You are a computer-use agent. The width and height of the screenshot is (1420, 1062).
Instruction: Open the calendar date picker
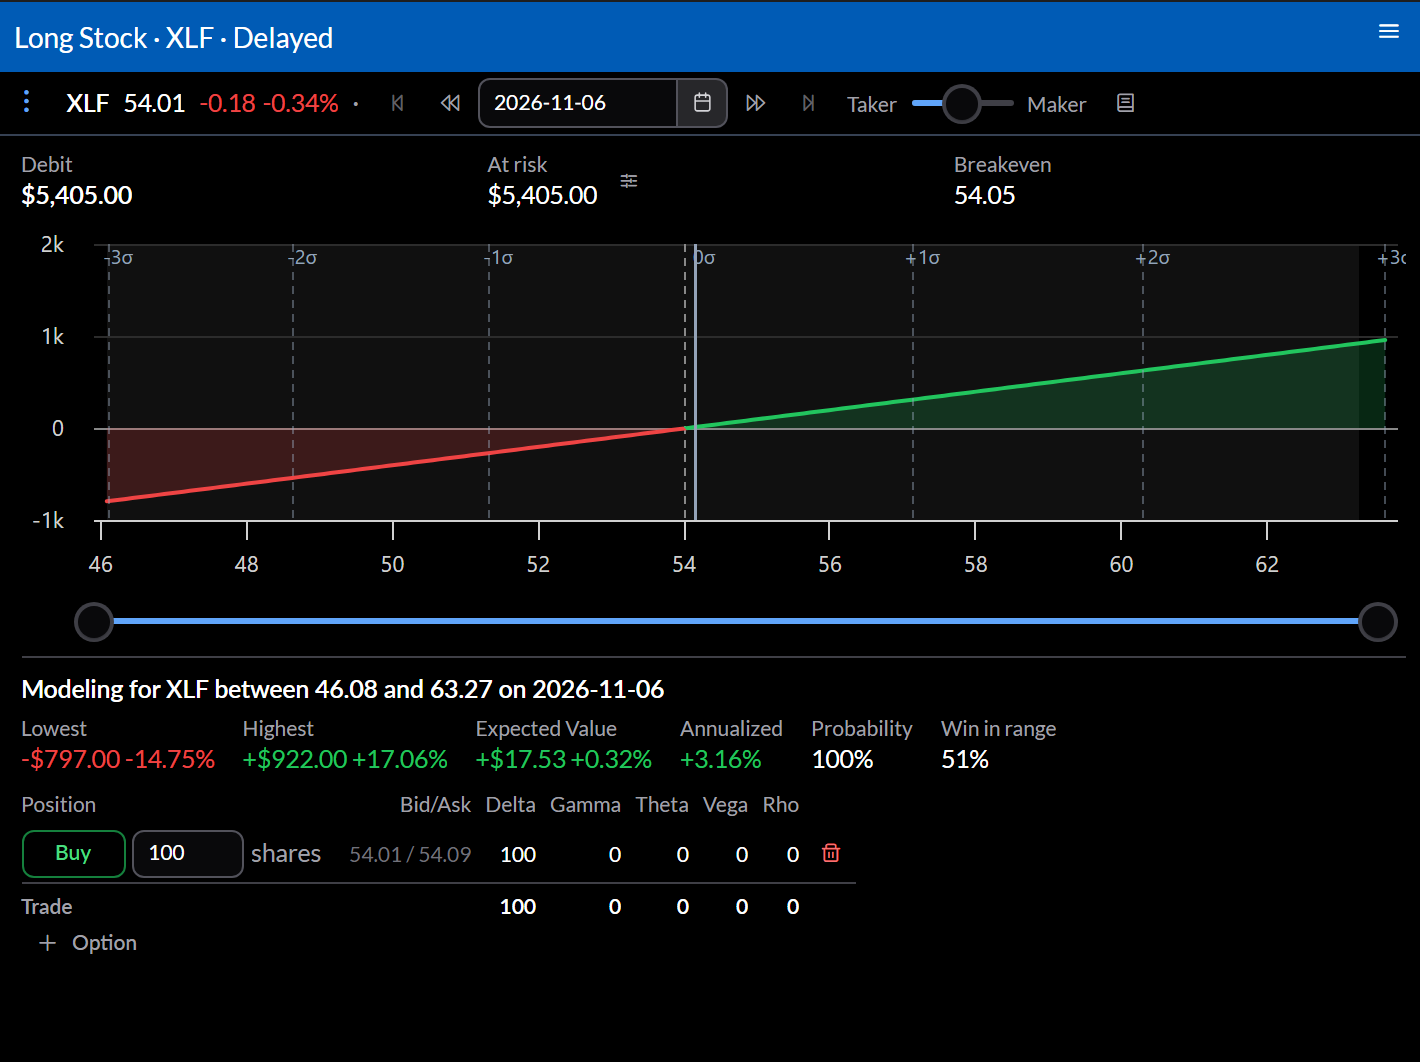[x=702, y=103]
